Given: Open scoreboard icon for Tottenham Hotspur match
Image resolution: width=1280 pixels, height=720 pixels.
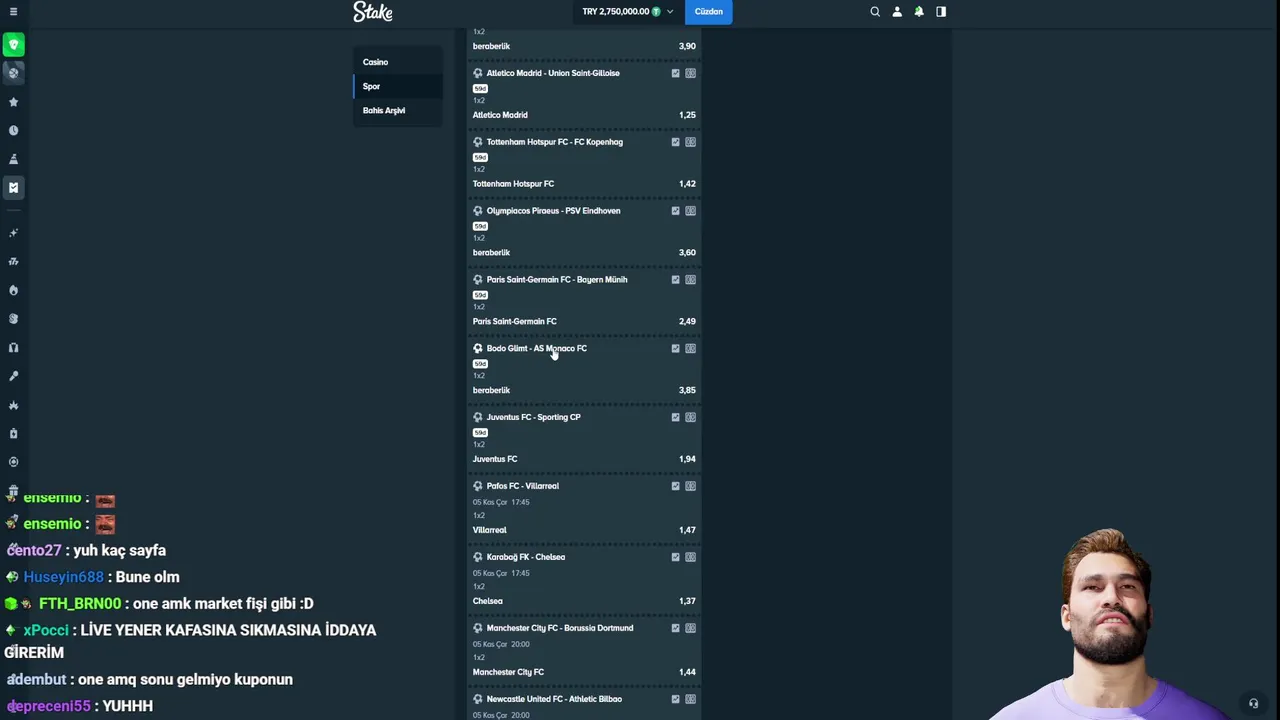Looking at the screenshot, I should pos(690,142).
